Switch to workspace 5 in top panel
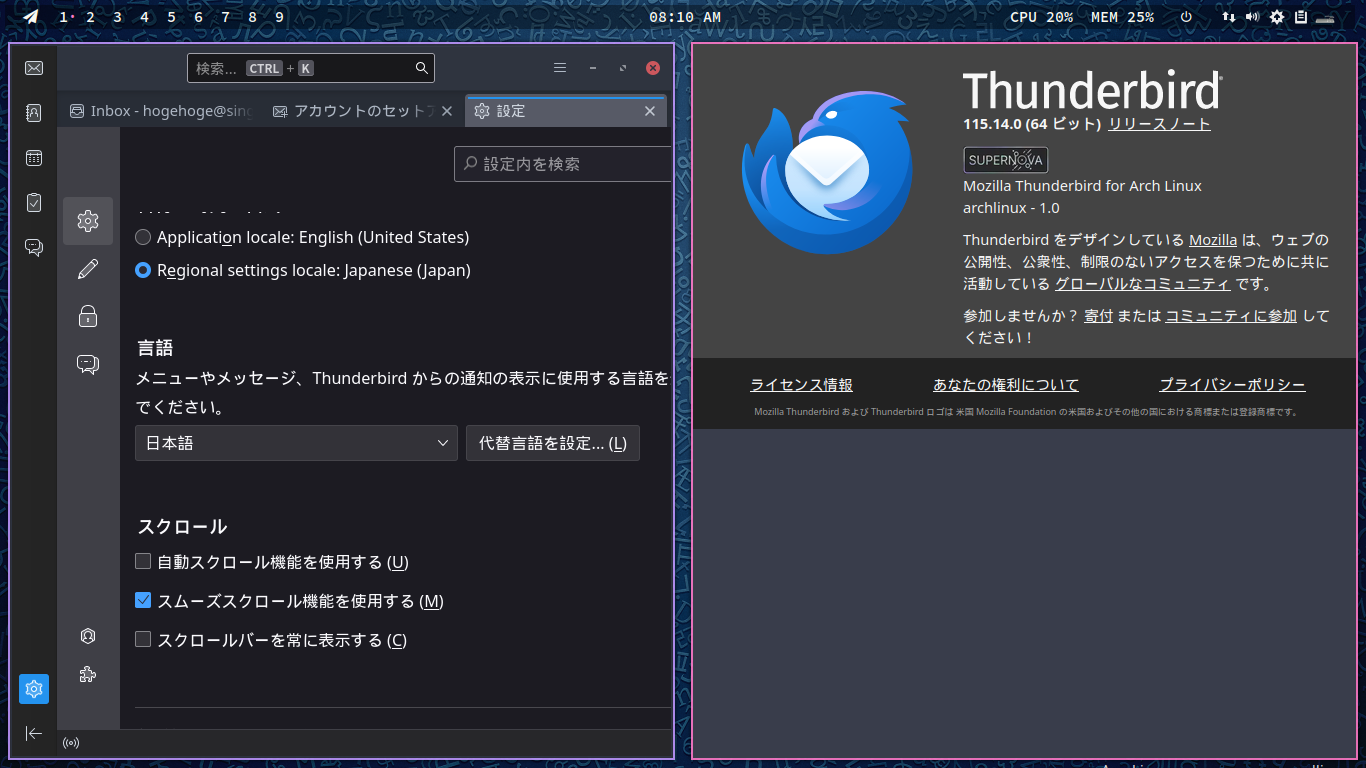 click(172, 17)
